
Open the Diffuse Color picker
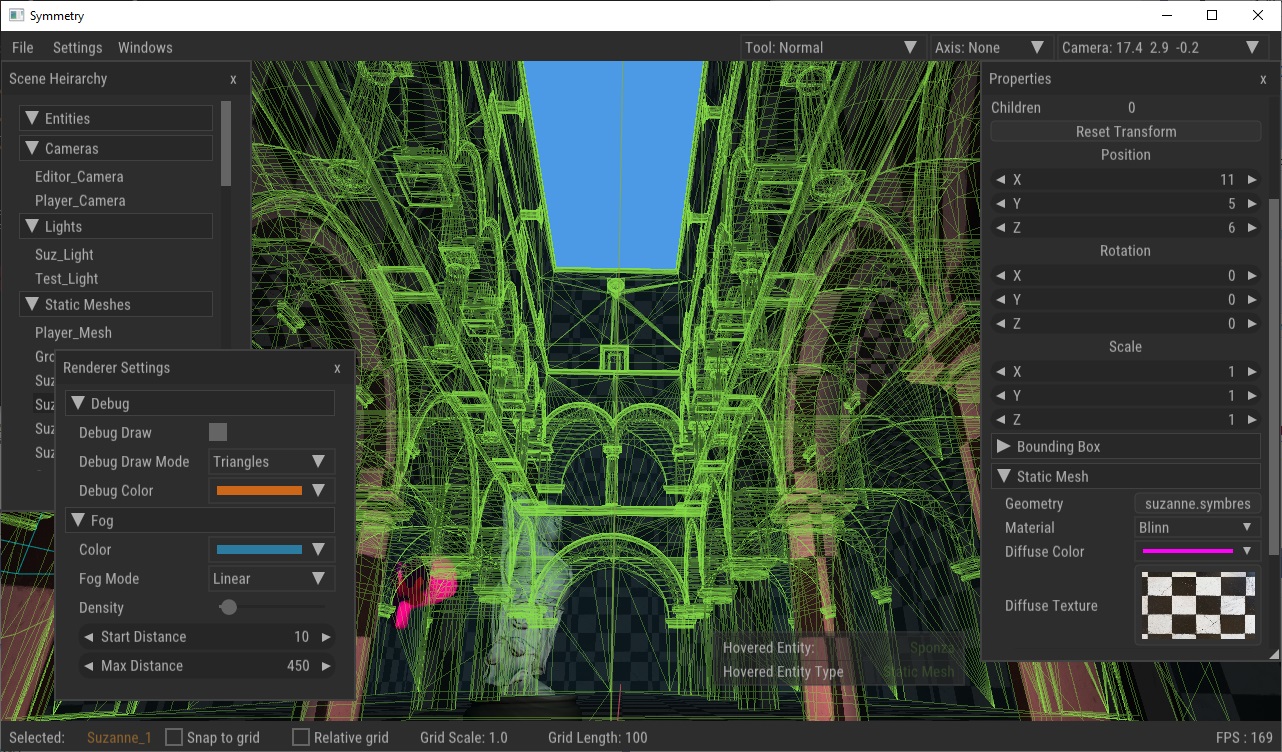(1198, 551)
